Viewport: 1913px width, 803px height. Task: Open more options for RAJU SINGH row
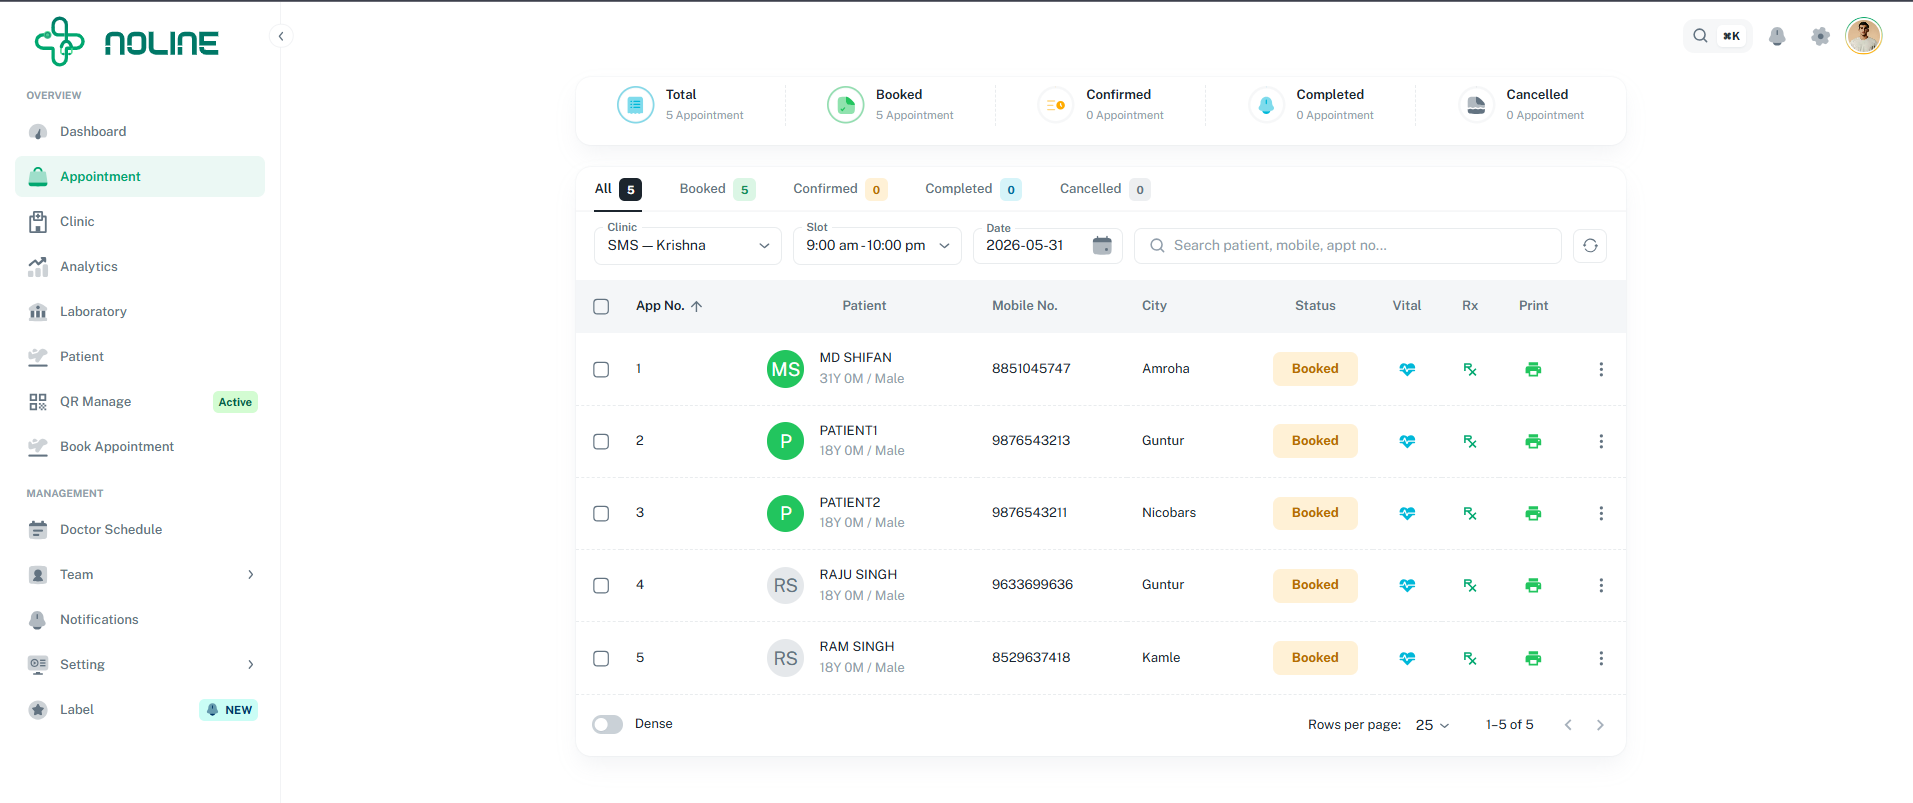pyautogui.click(x=1601, y=585)
